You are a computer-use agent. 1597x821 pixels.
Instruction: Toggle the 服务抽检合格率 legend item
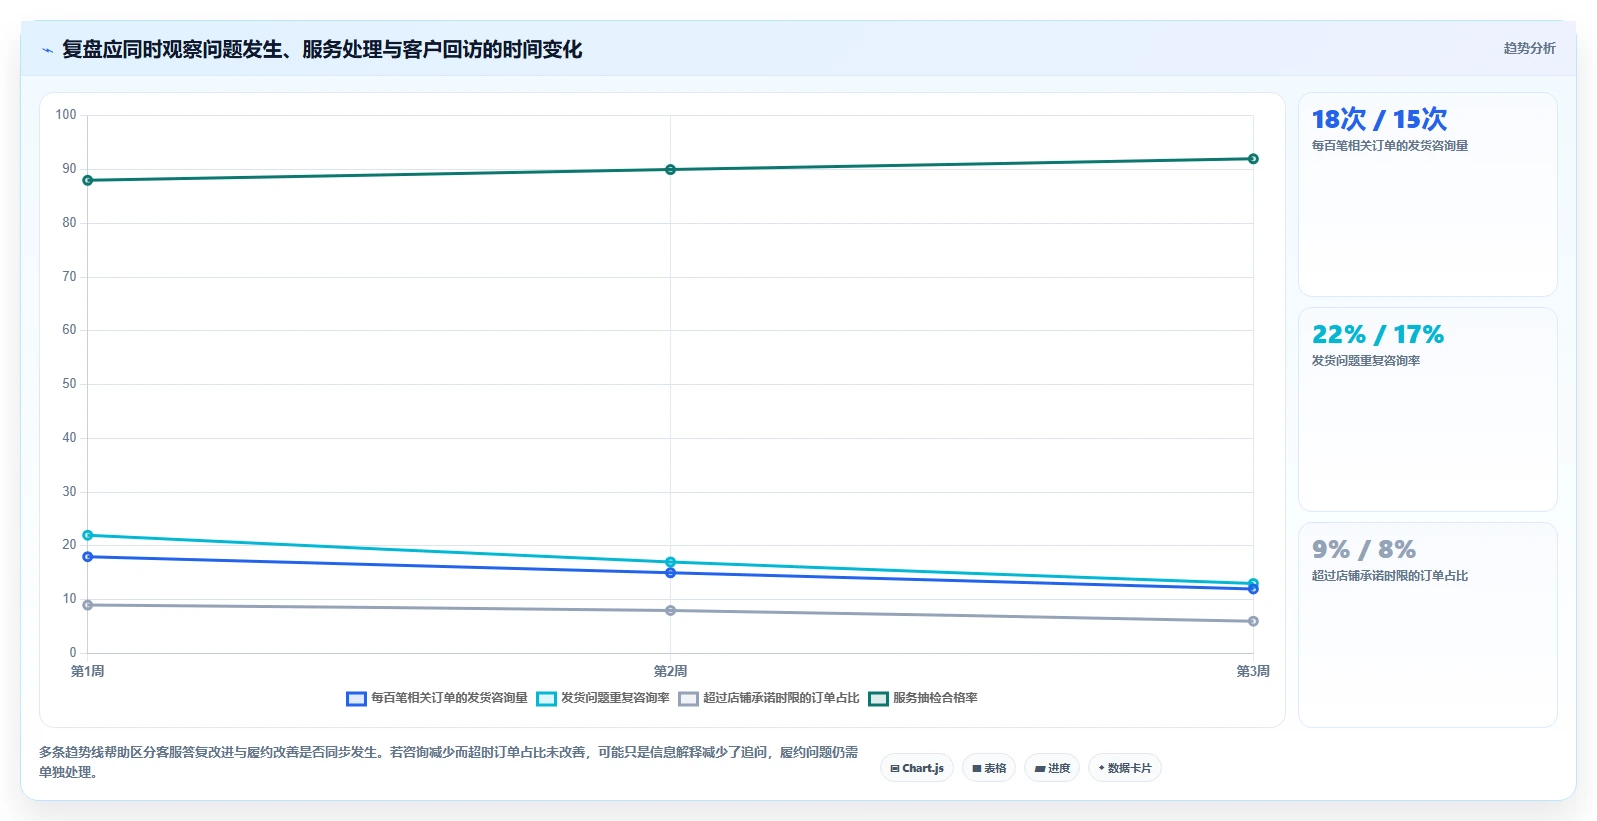pos(923,698)
